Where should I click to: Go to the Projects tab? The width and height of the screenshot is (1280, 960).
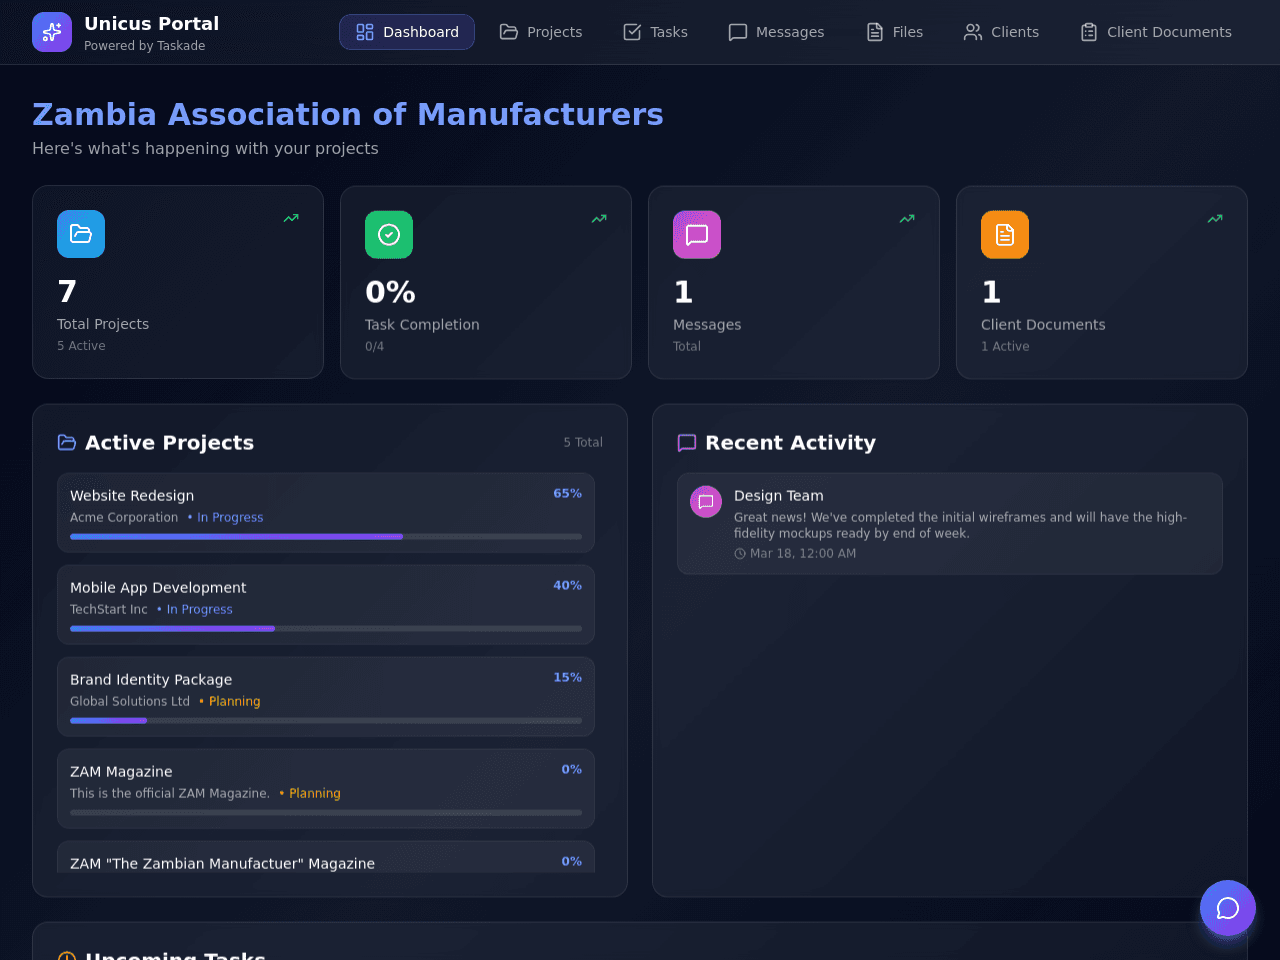click(x=541, y=32)
